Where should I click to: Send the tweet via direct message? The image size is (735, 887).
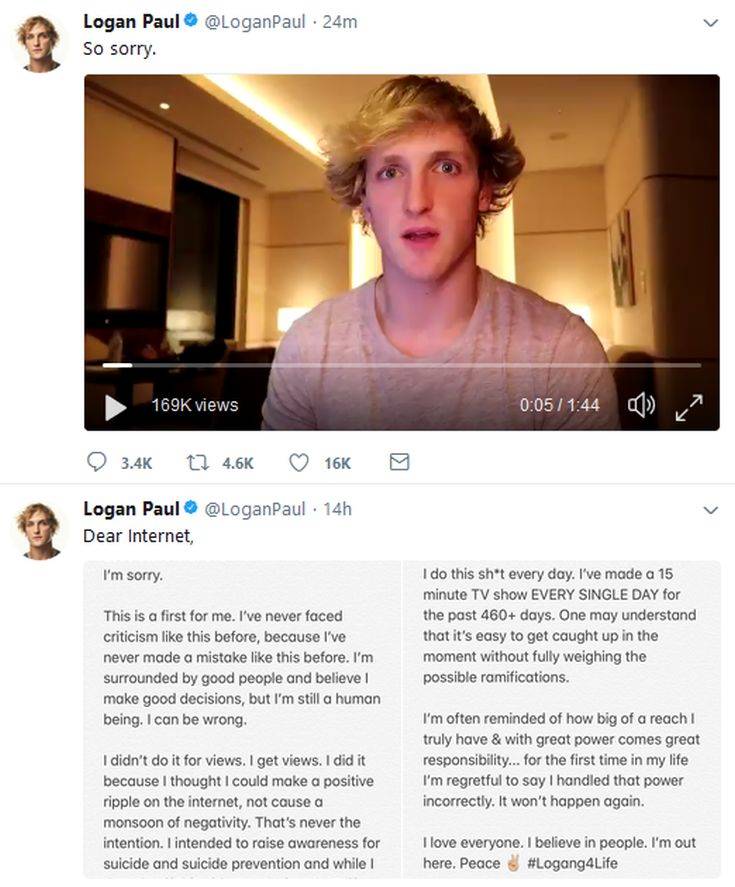399,462
